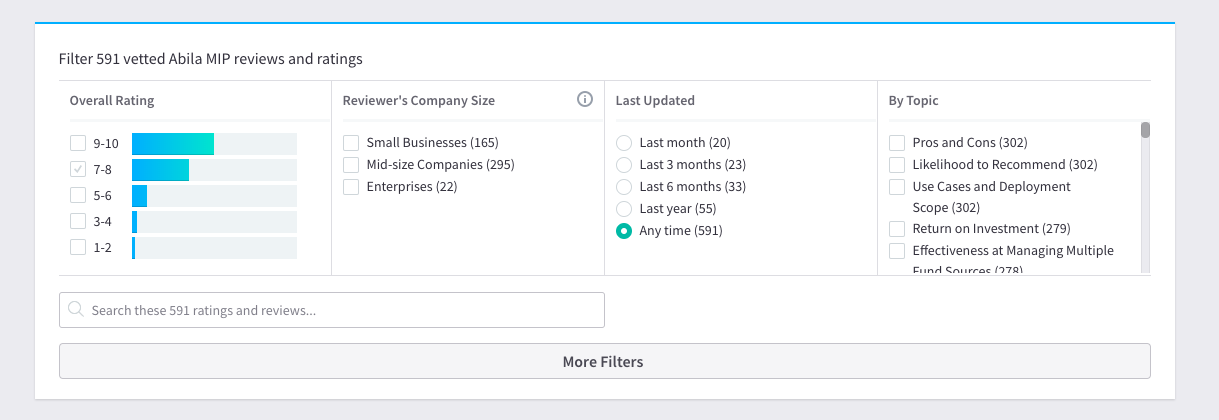Click the 9-10 rating distribution bar
1219x420 pixels.
point(214,144)
